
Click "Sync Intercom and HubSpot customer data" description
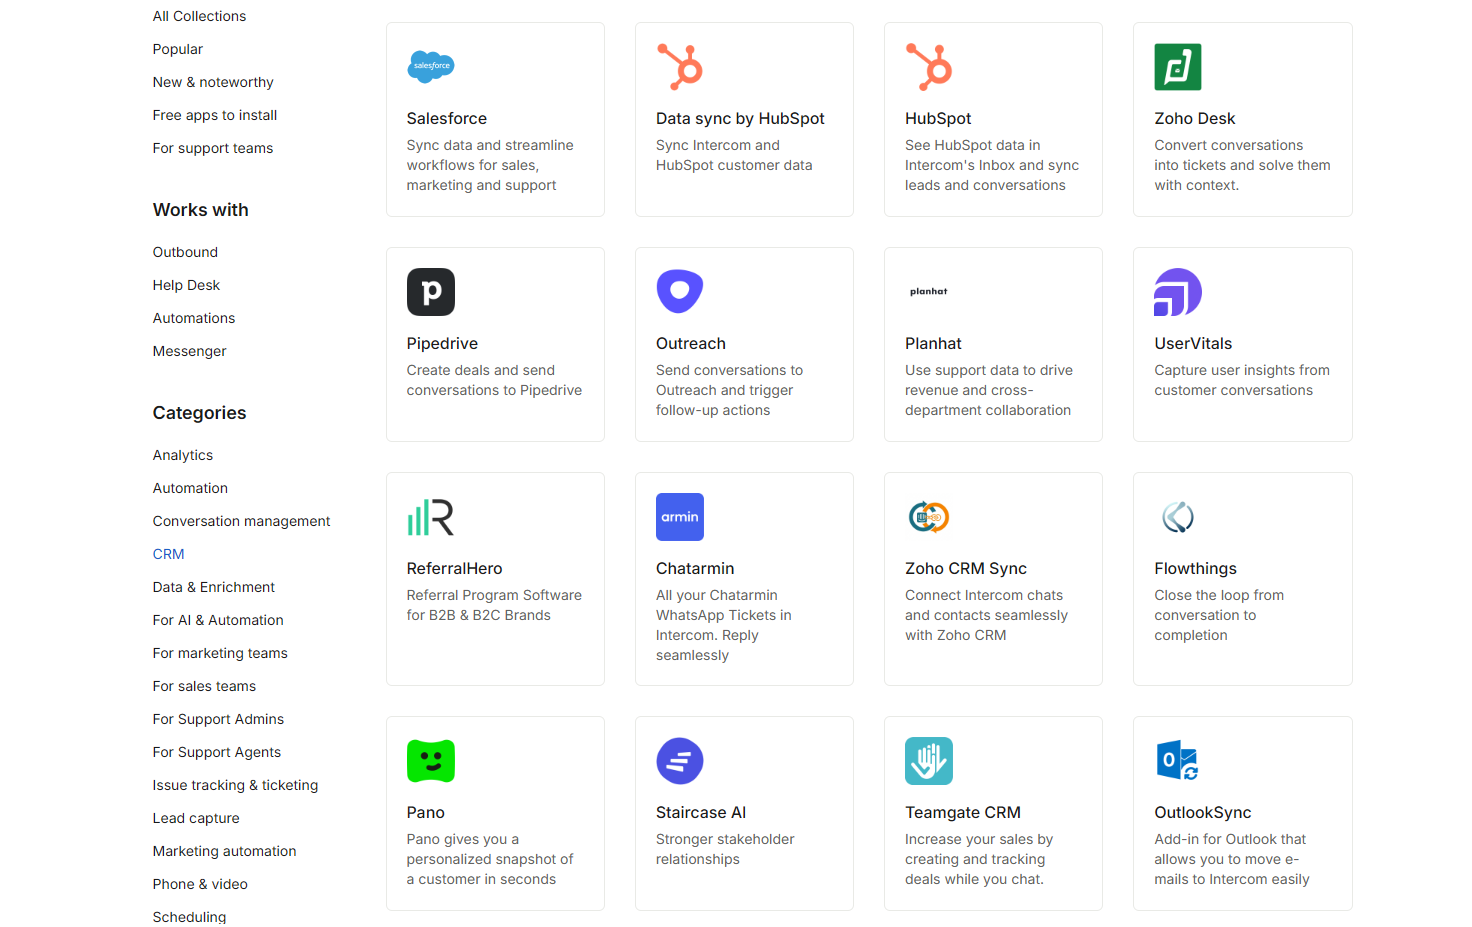734,155
